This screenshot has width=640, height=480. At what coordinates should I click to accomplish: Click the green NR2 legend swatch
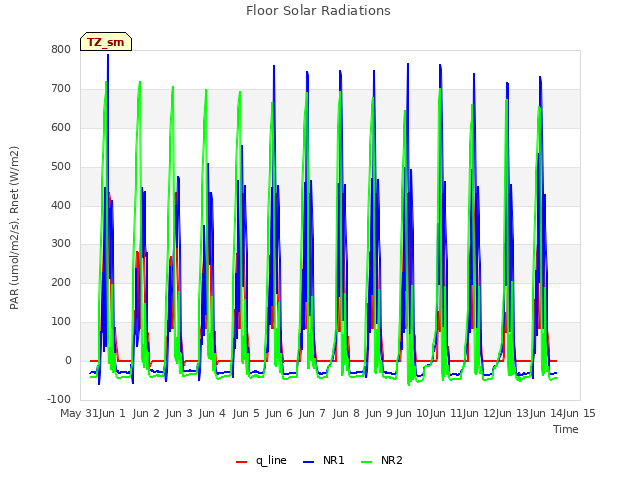[x=367, y=462]
